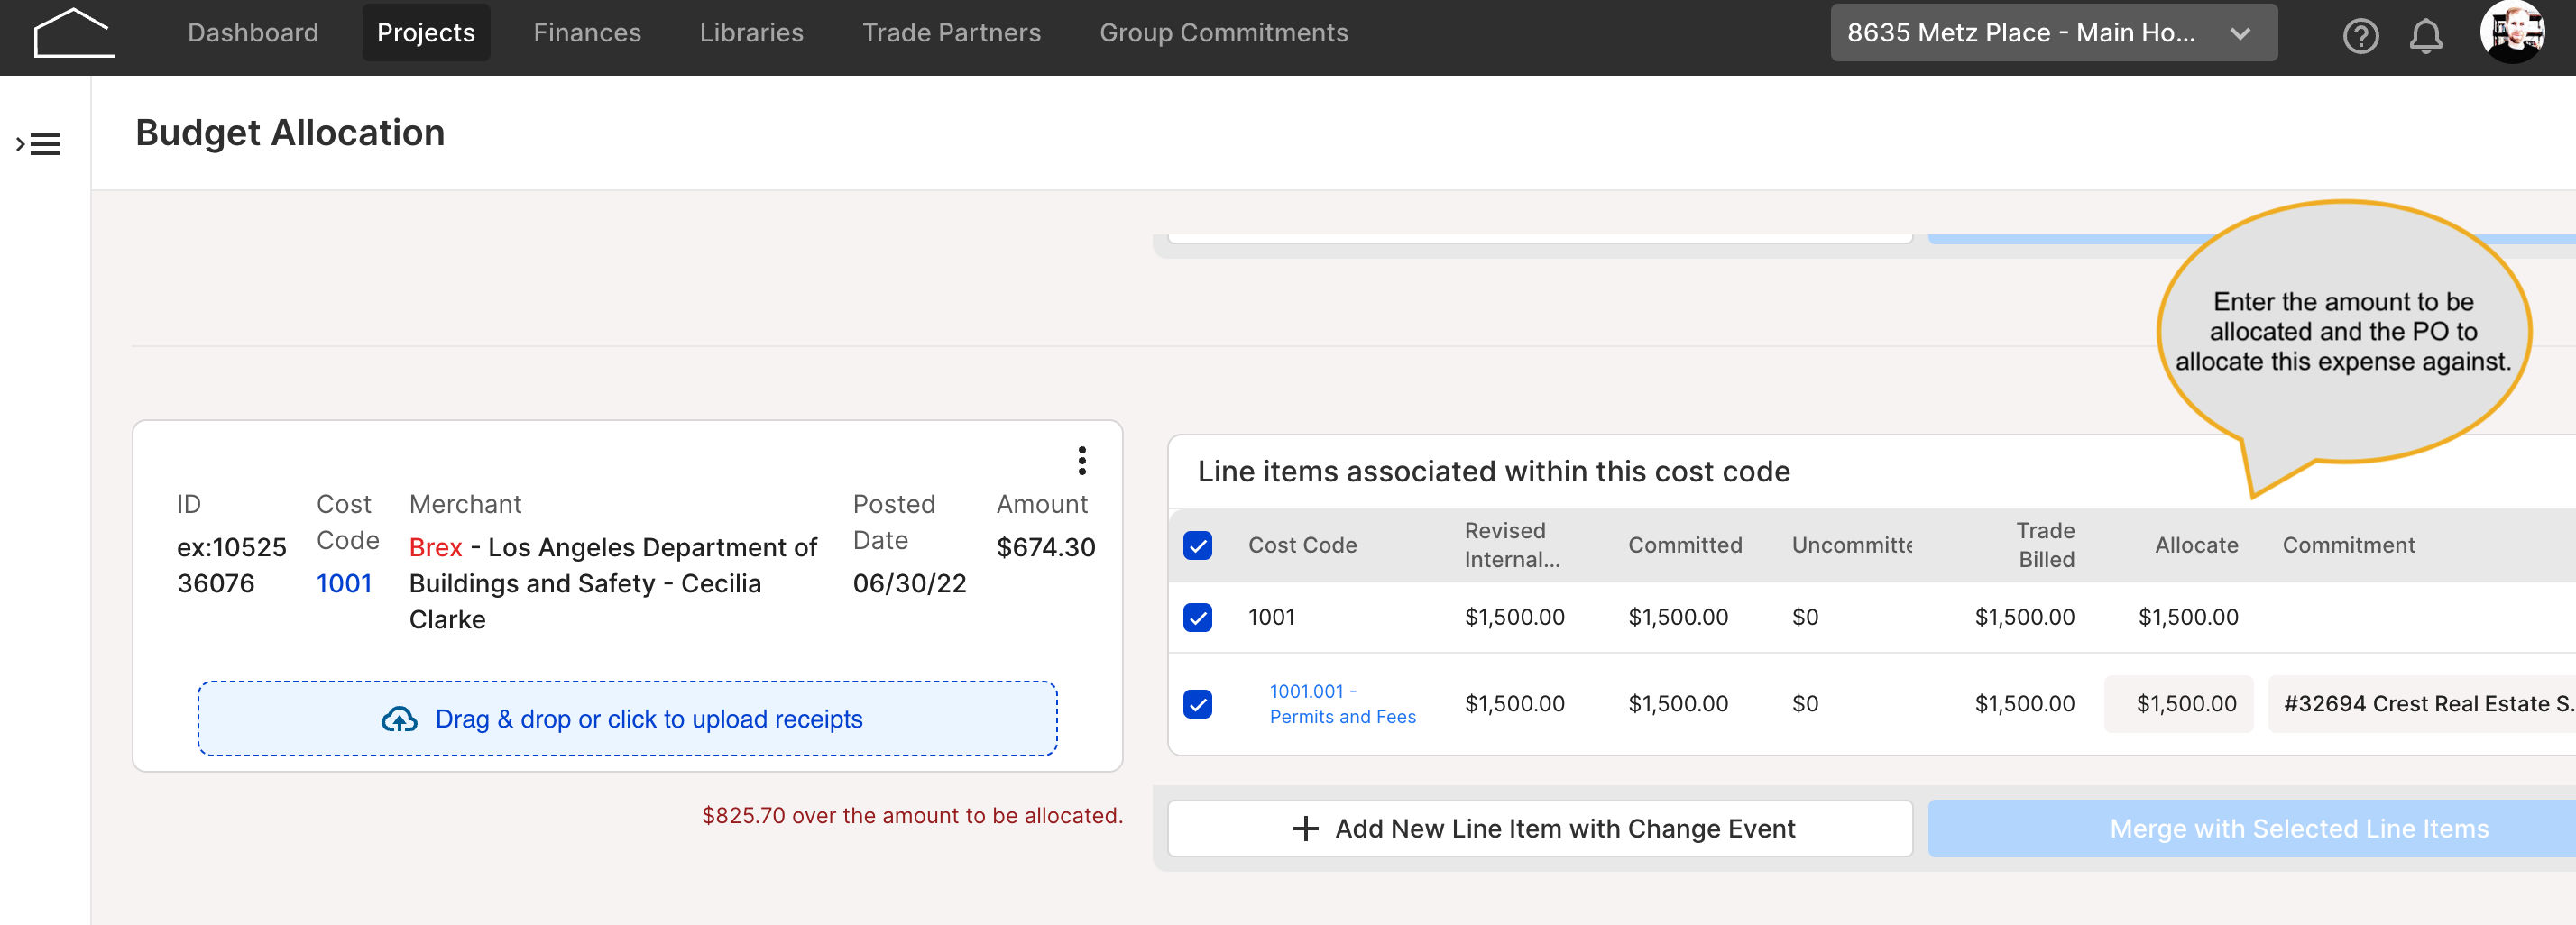Uncheck the 1001 cost code row
This screenshot has width=2576, height=925.
(x=1197, y=618)
